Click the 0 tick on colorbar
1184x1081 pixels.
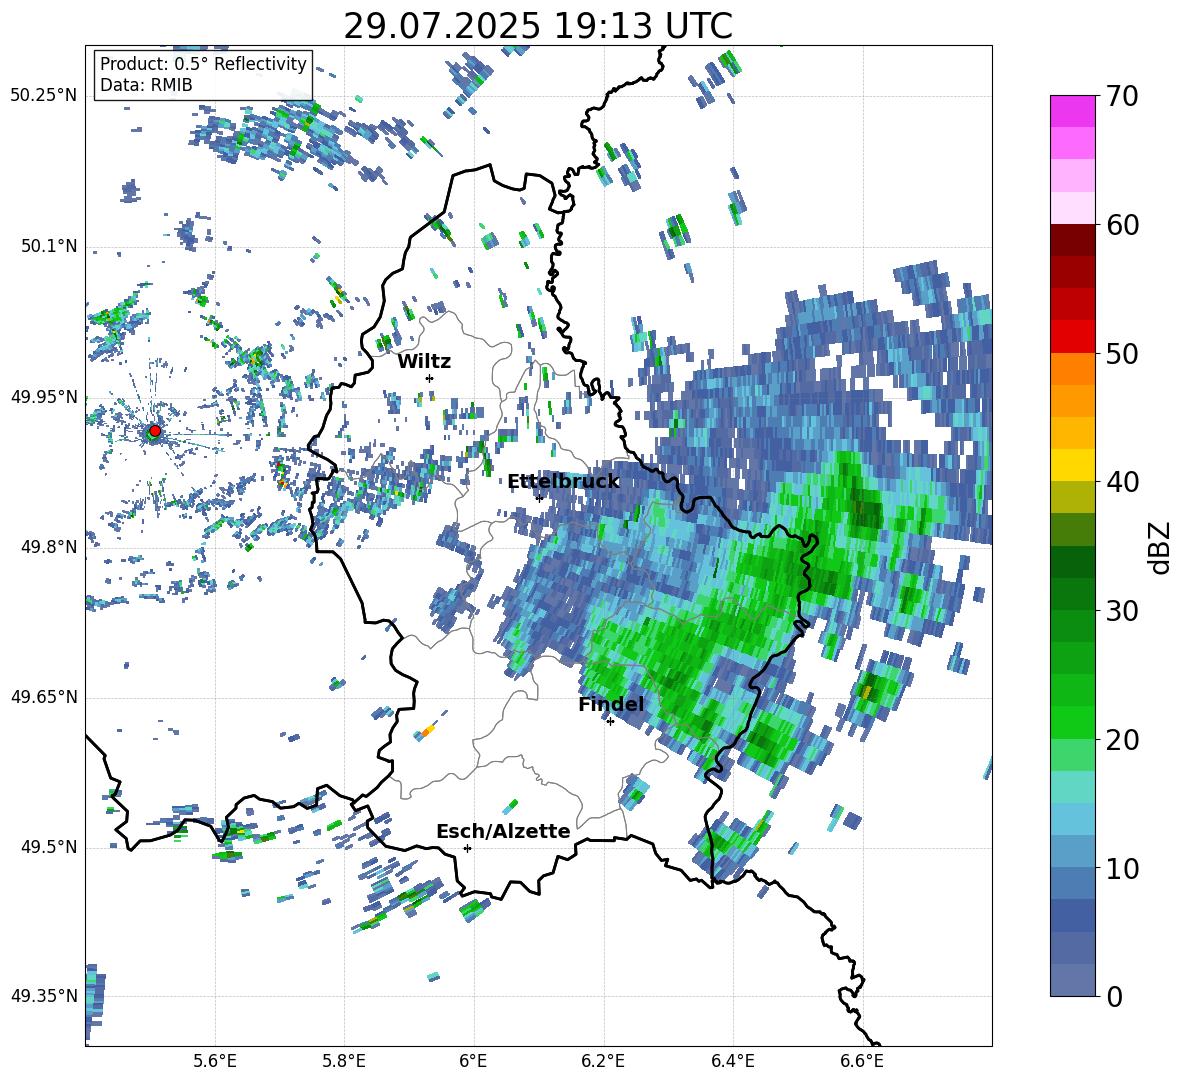1115,996
